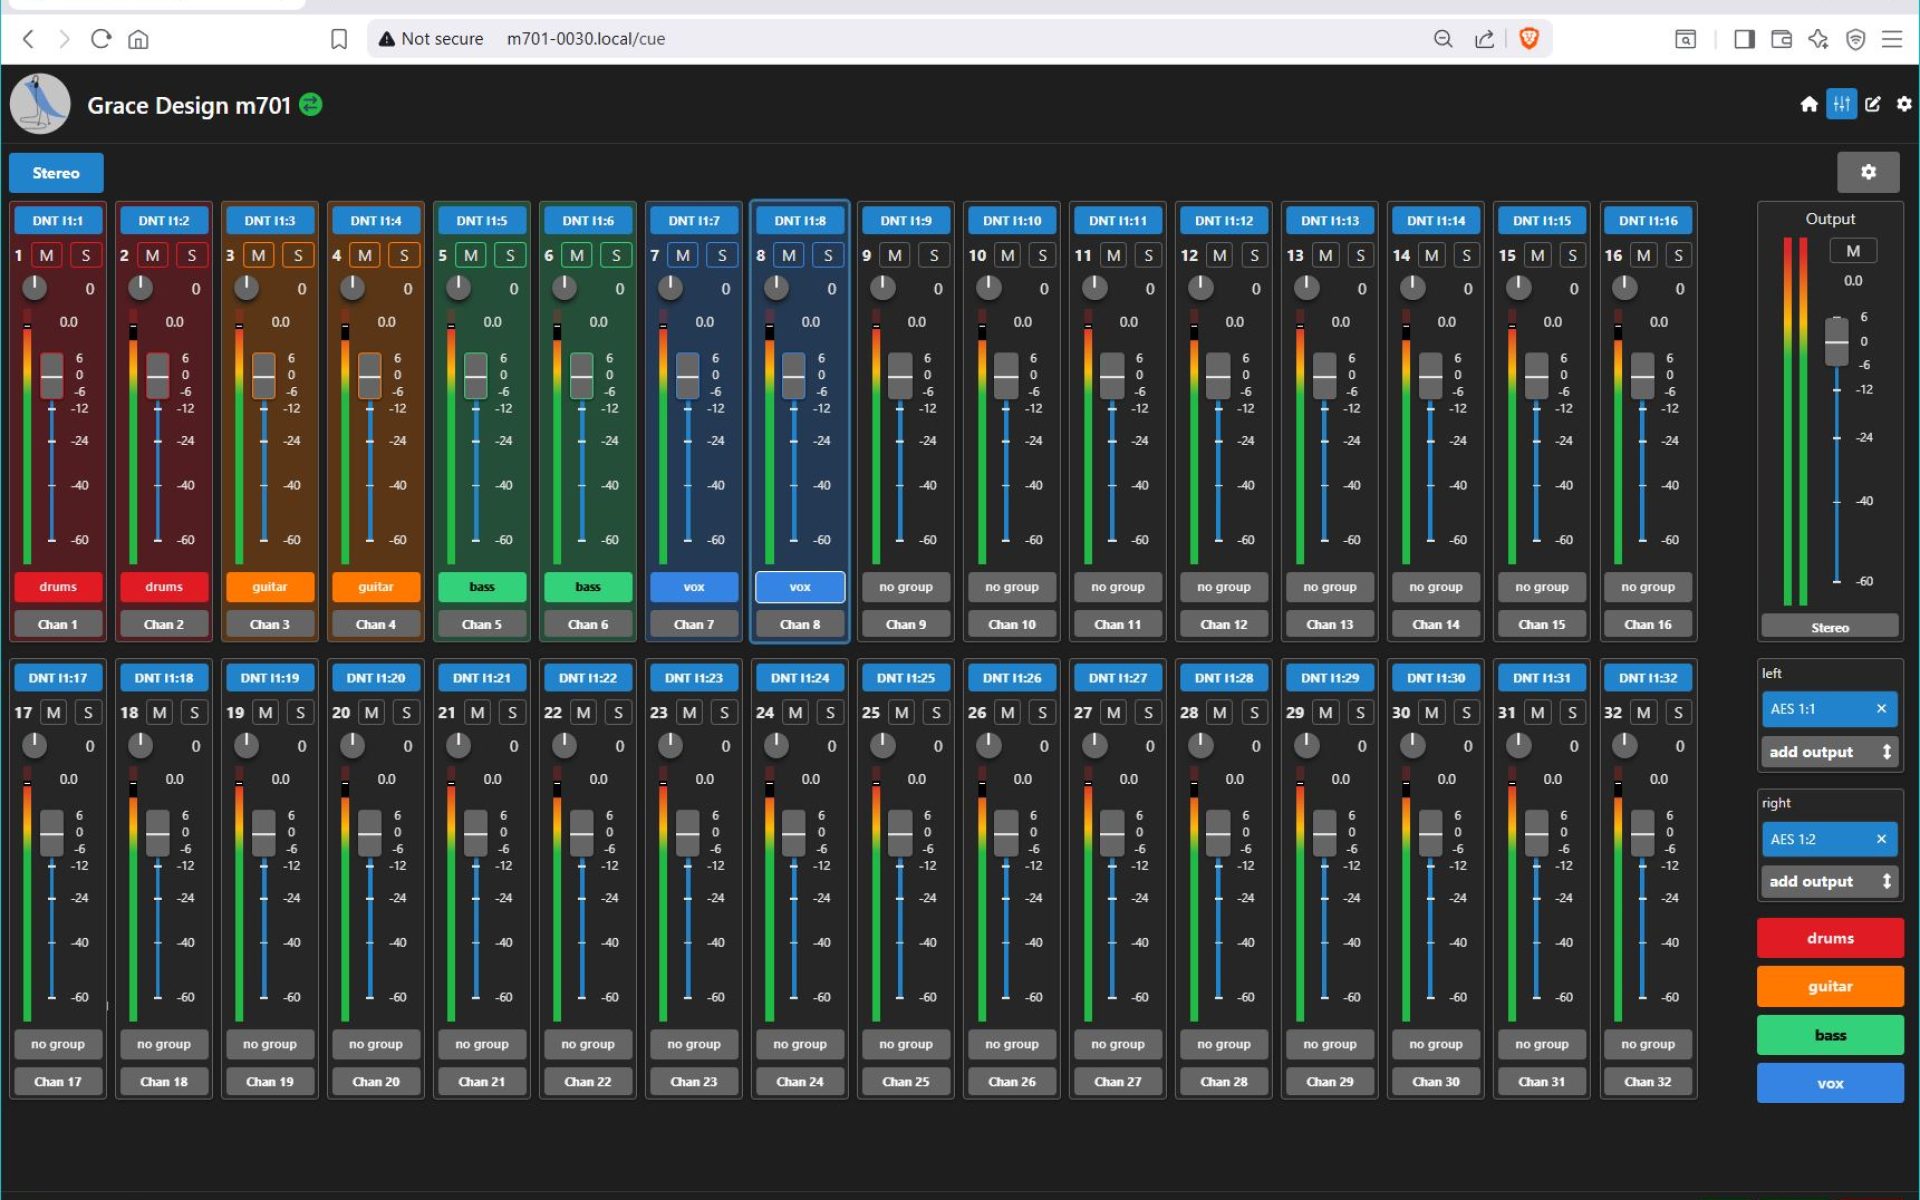Screen dimensions: 1920x1200
Task: Click the gray gear button above Output panel
Action: point(1869,172)
